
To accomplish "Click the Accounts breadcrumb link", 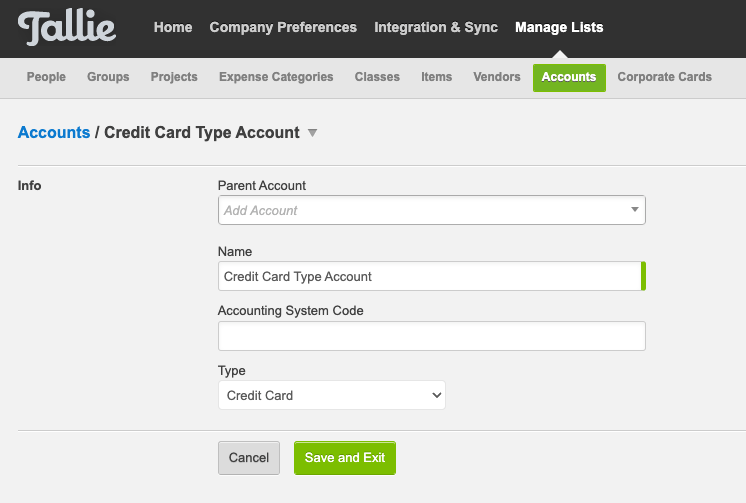I will [x=54, y=132].
